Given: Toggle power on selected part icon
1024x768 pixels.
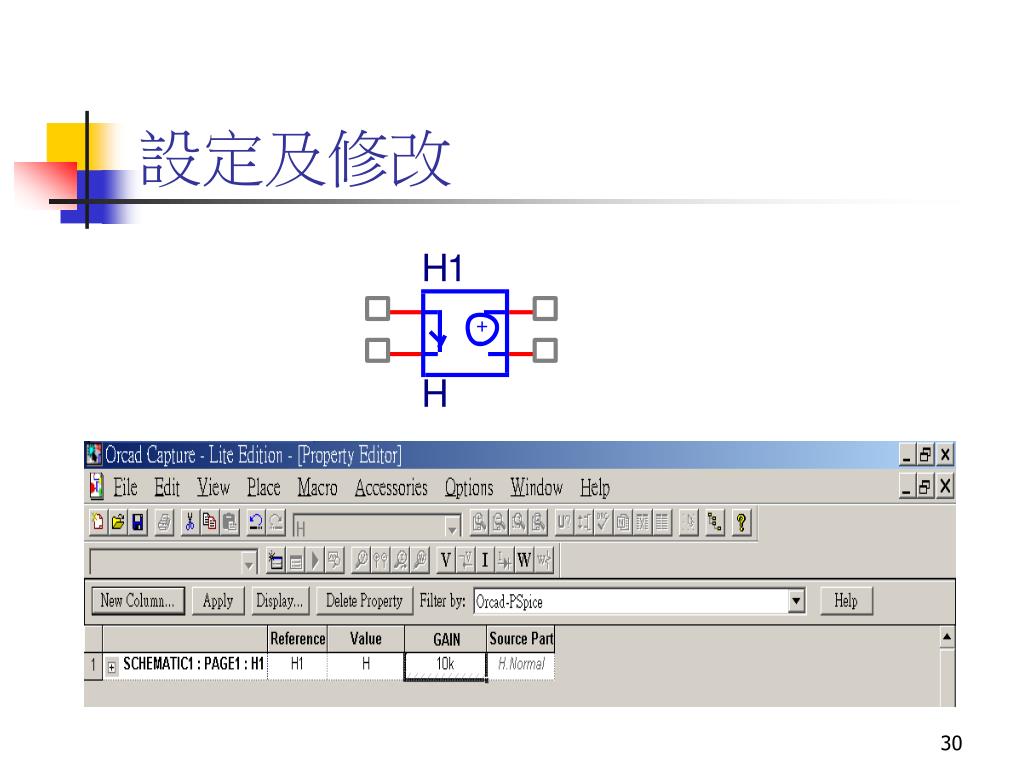Looking at the screenshot, I should pos(543,560).
